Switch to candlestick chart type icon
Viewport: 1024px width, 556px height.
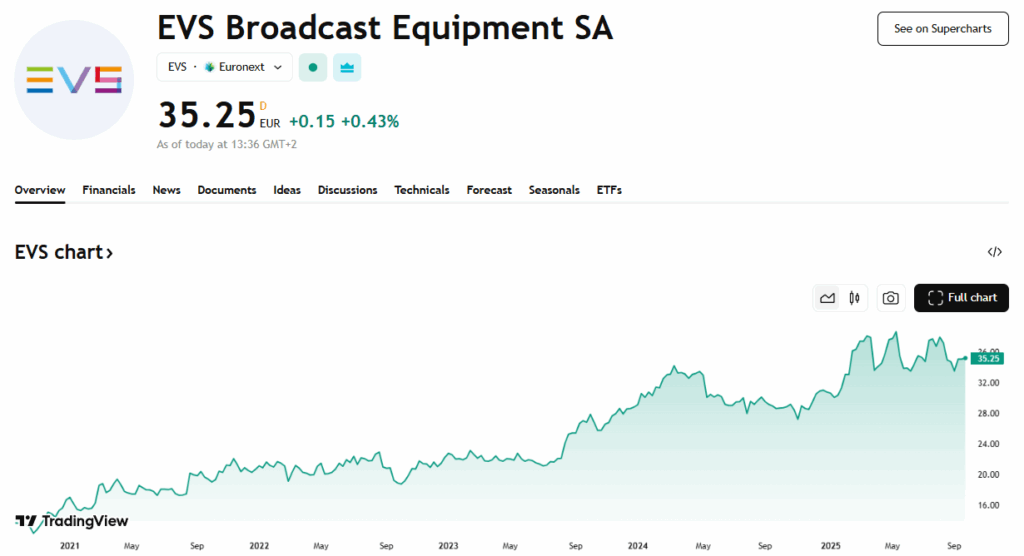[x=854, y=298]
